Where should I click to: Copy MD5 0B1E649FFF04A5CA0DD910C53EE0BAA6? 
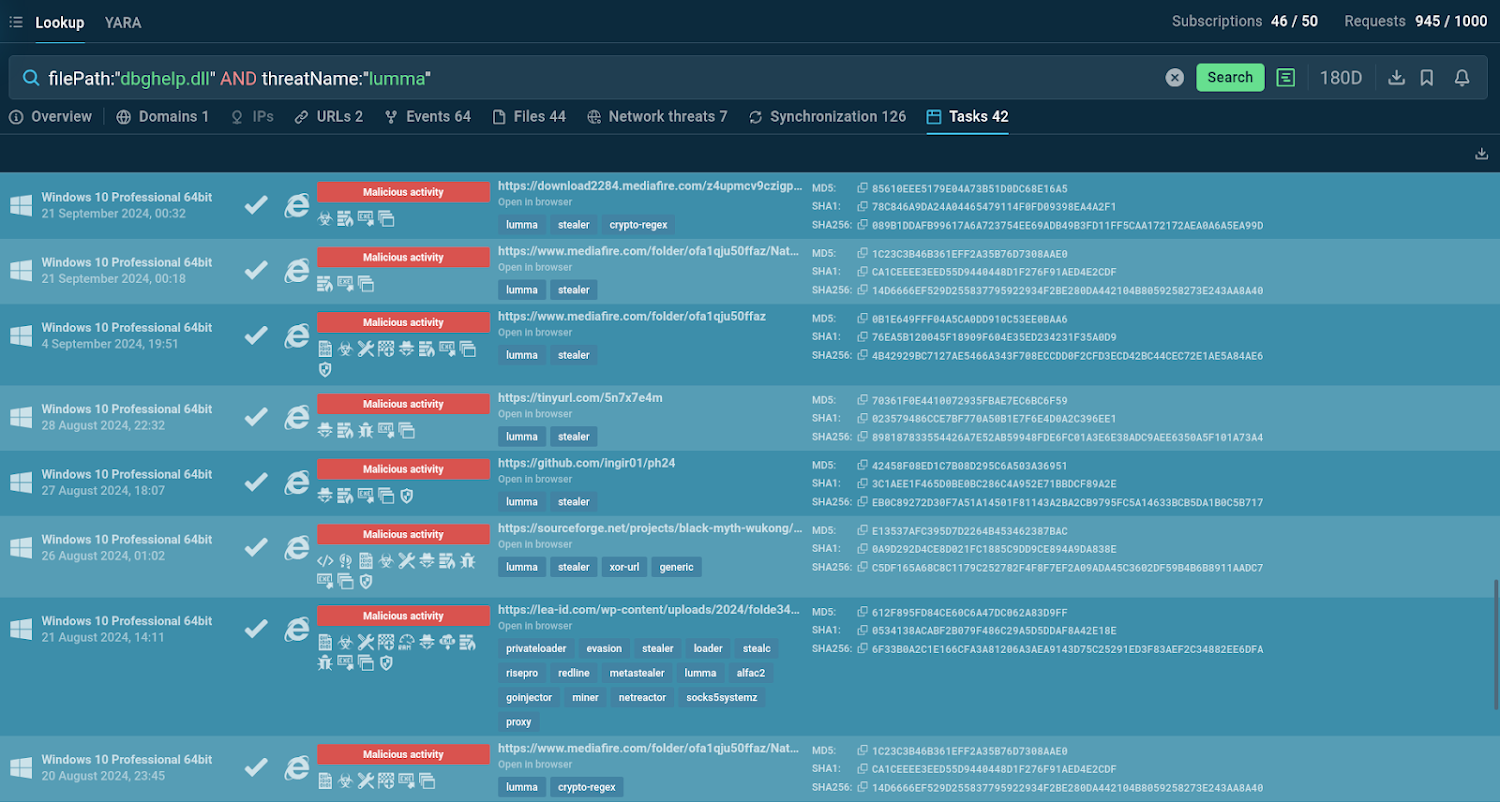click(862, 319)
